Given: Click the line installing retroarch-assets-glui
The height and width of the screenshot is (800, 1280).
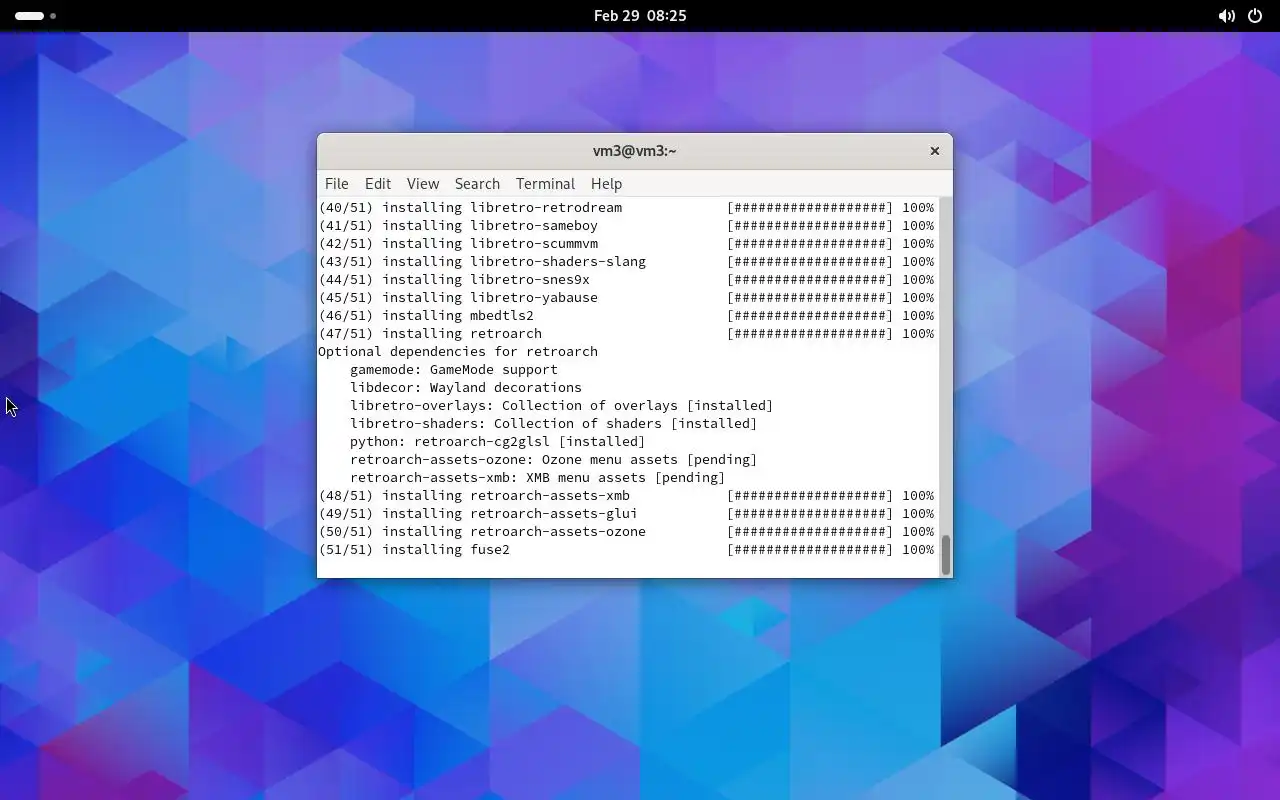Looking at the screenshot, I should tap(626, 514).
